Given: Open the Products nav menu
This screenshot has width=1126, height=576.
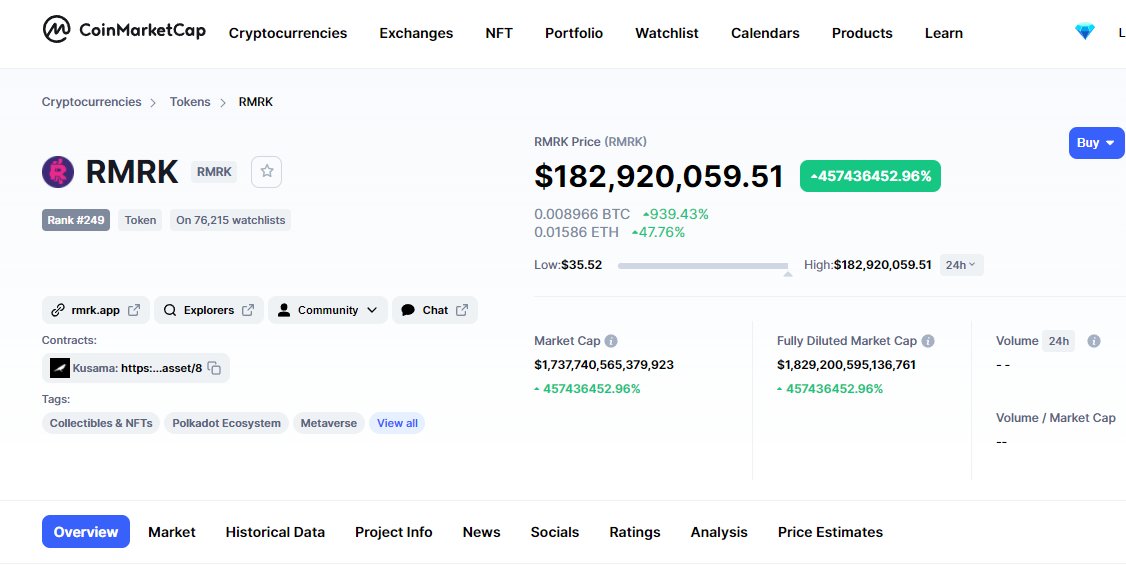Looking at the screenshot, I should [862, 33].
